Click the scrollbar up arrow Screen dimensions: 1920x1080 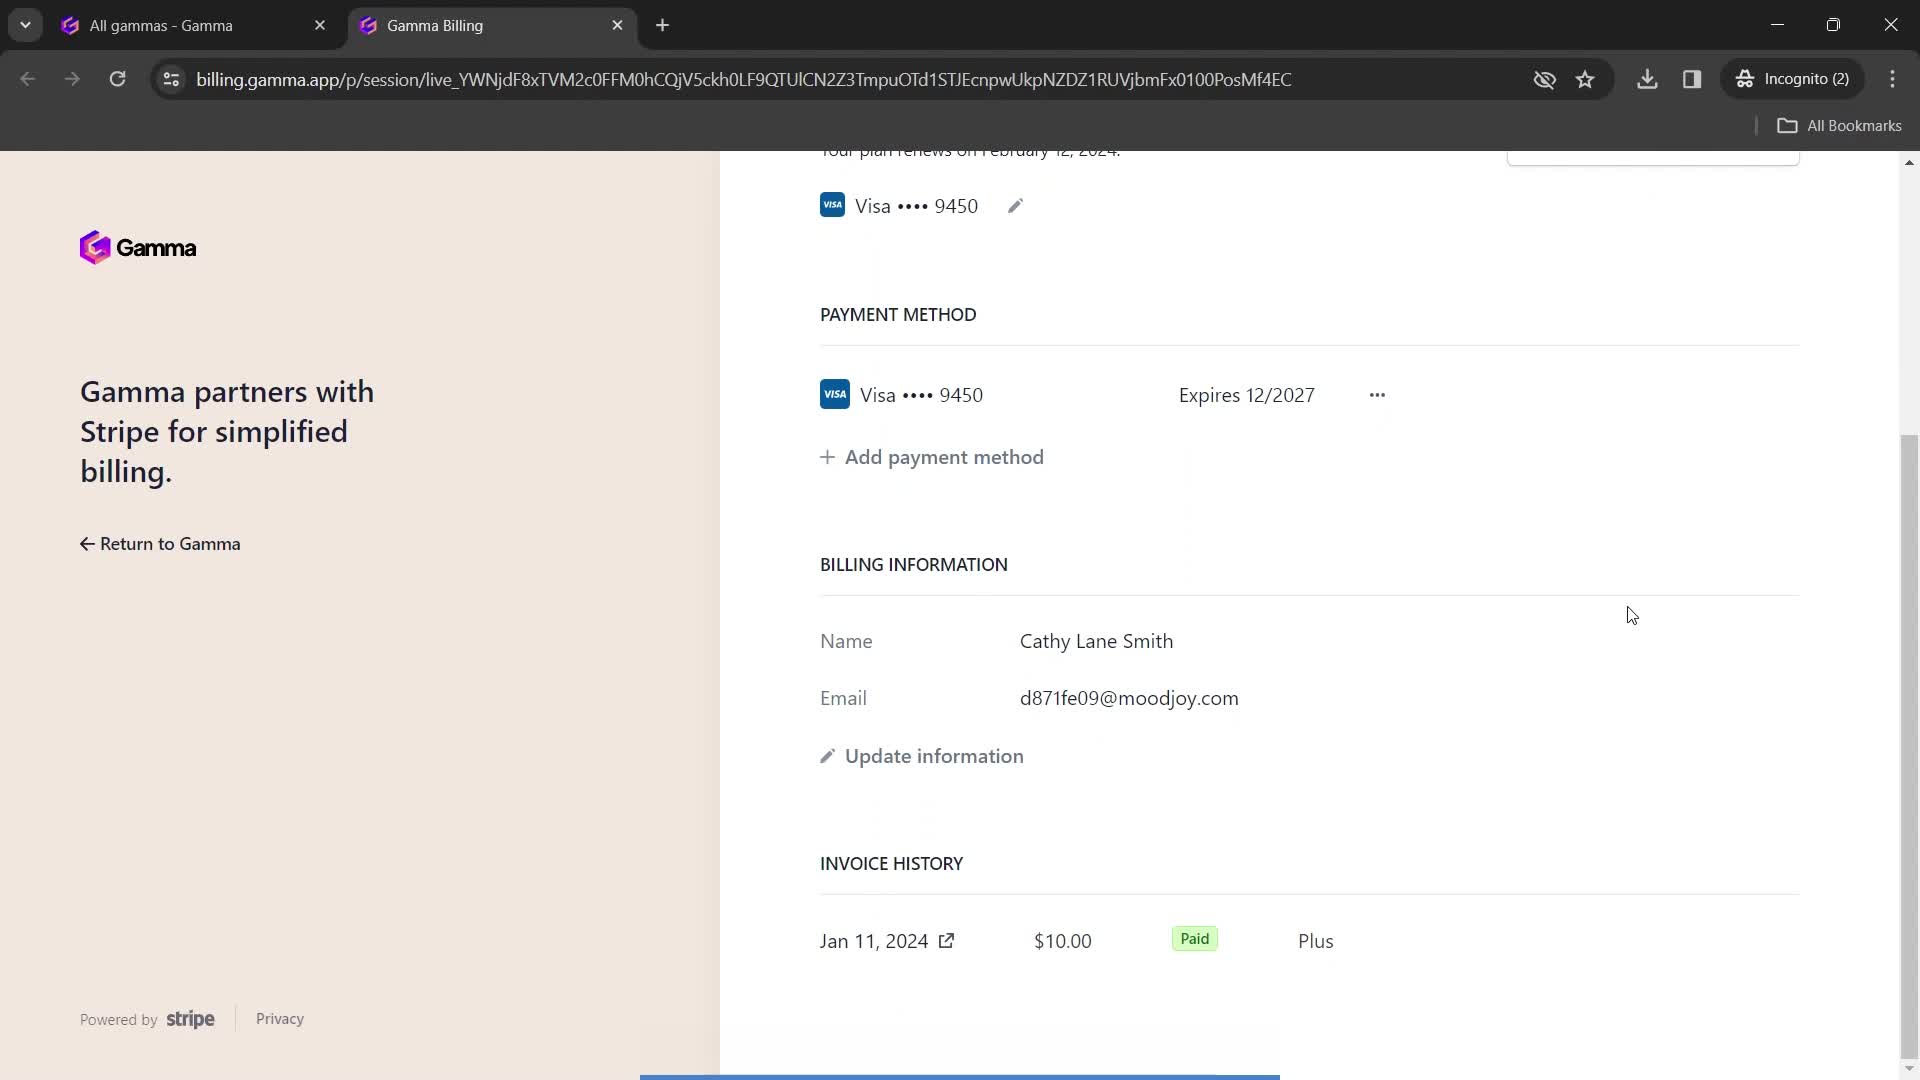[x=1910, y=162]
